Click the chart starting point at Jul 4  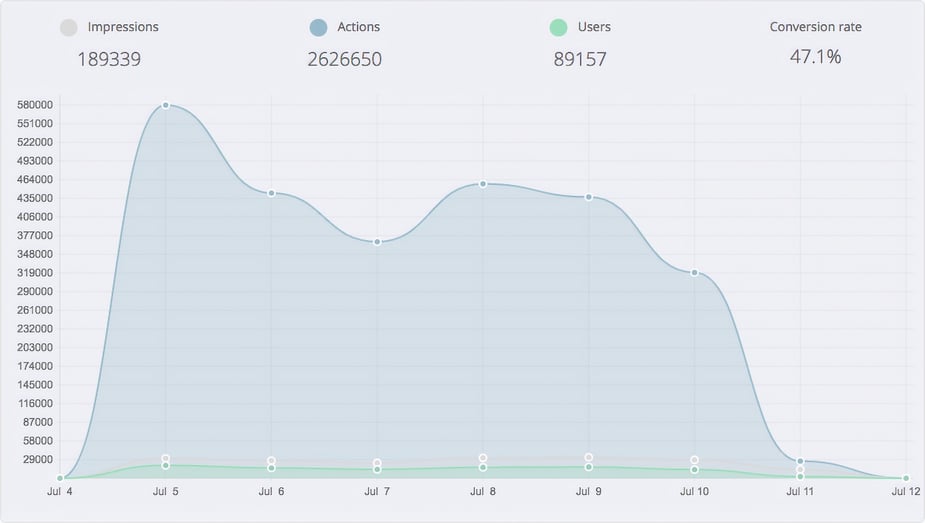pyautogui.click(x=60, y=478)
